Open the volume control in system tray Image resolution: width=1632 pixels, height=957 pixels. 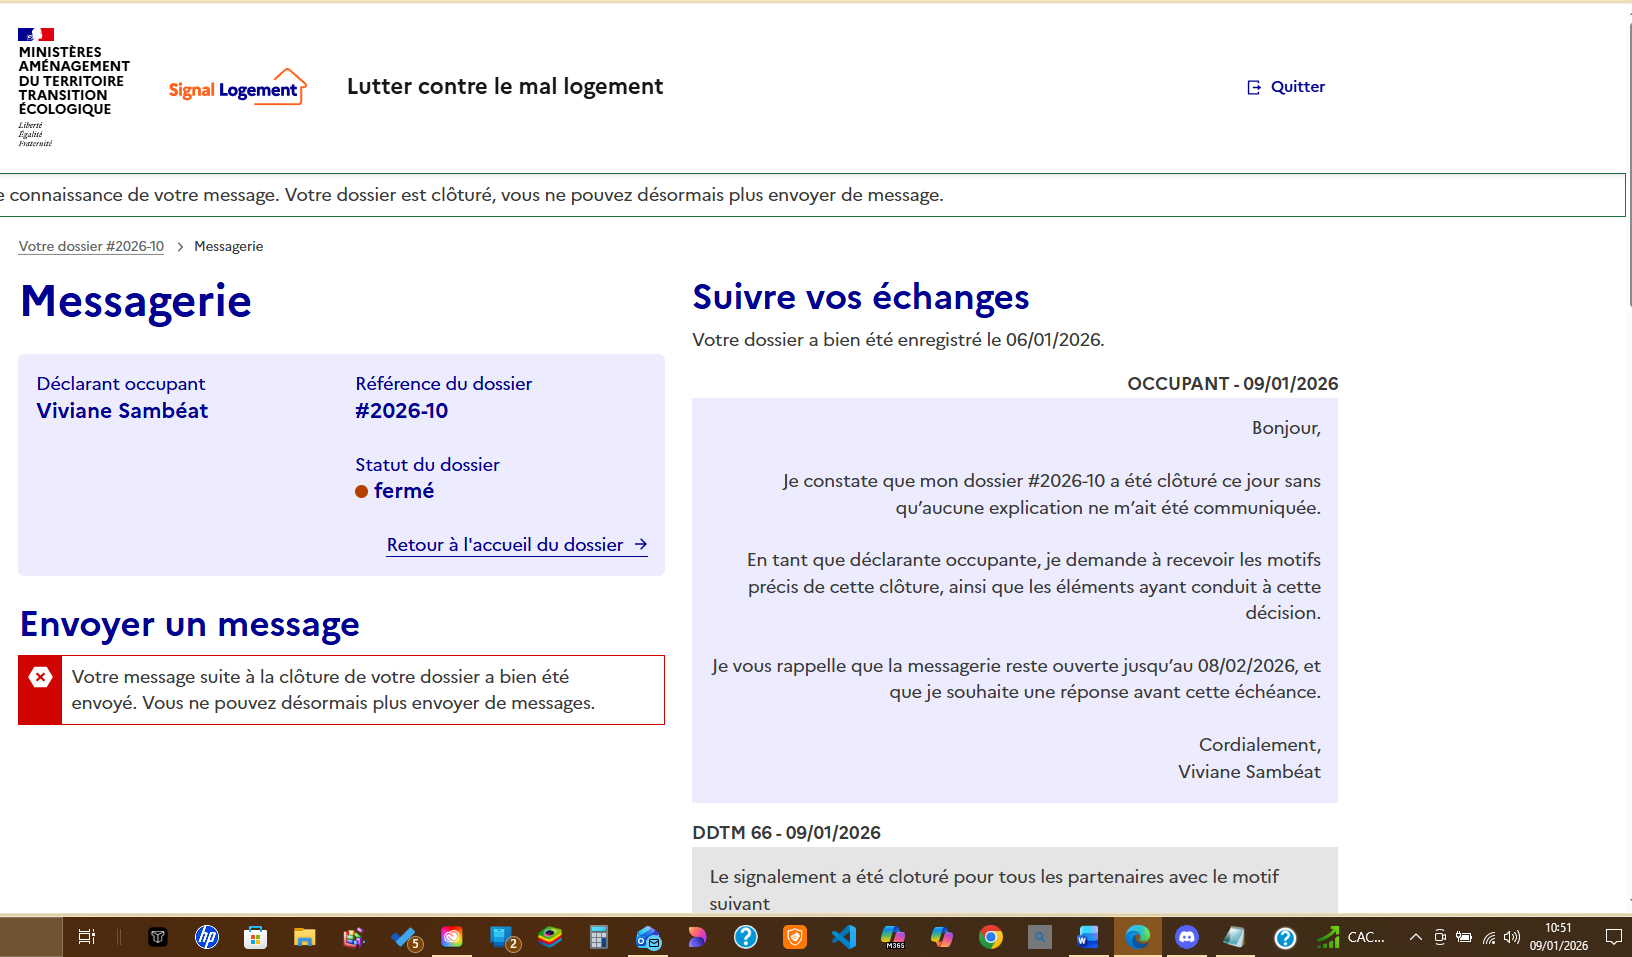point(1512,937)
